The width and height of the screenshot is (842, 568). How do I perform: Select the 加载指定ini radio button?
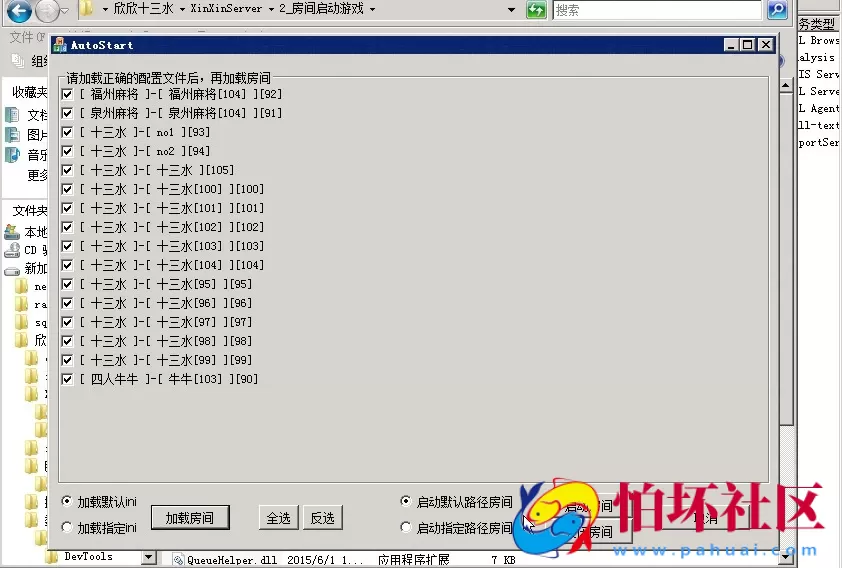[67, 527]
